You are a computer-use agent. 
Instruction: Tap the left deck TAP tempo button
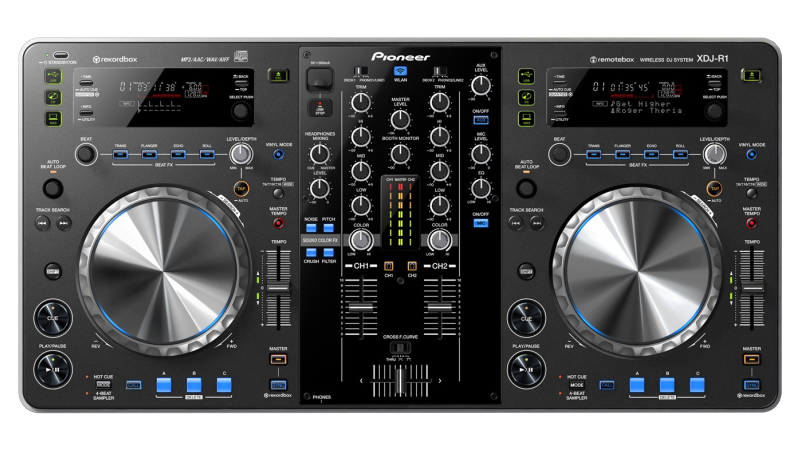242,188
